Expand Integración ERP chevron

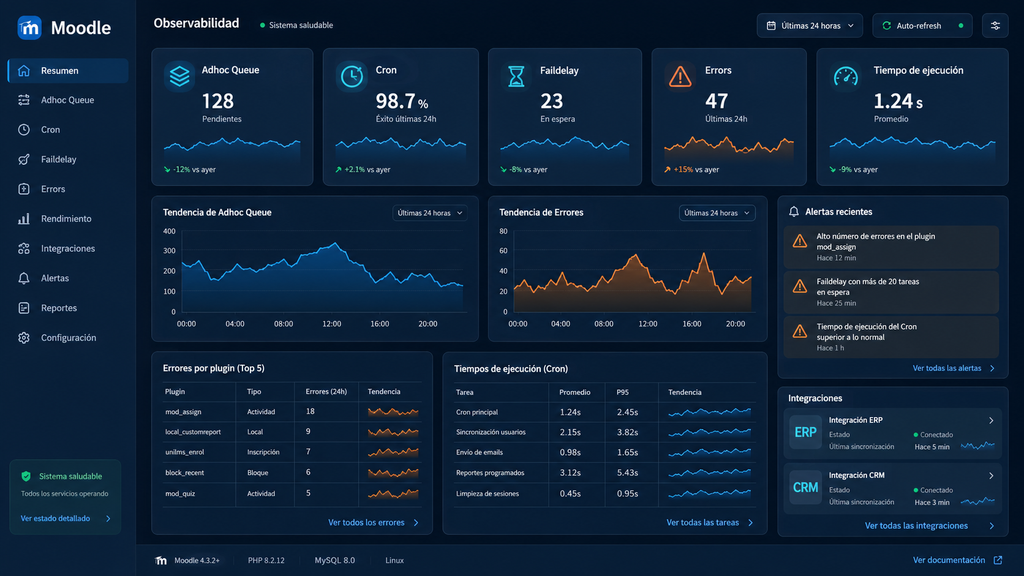coord(991,421)
